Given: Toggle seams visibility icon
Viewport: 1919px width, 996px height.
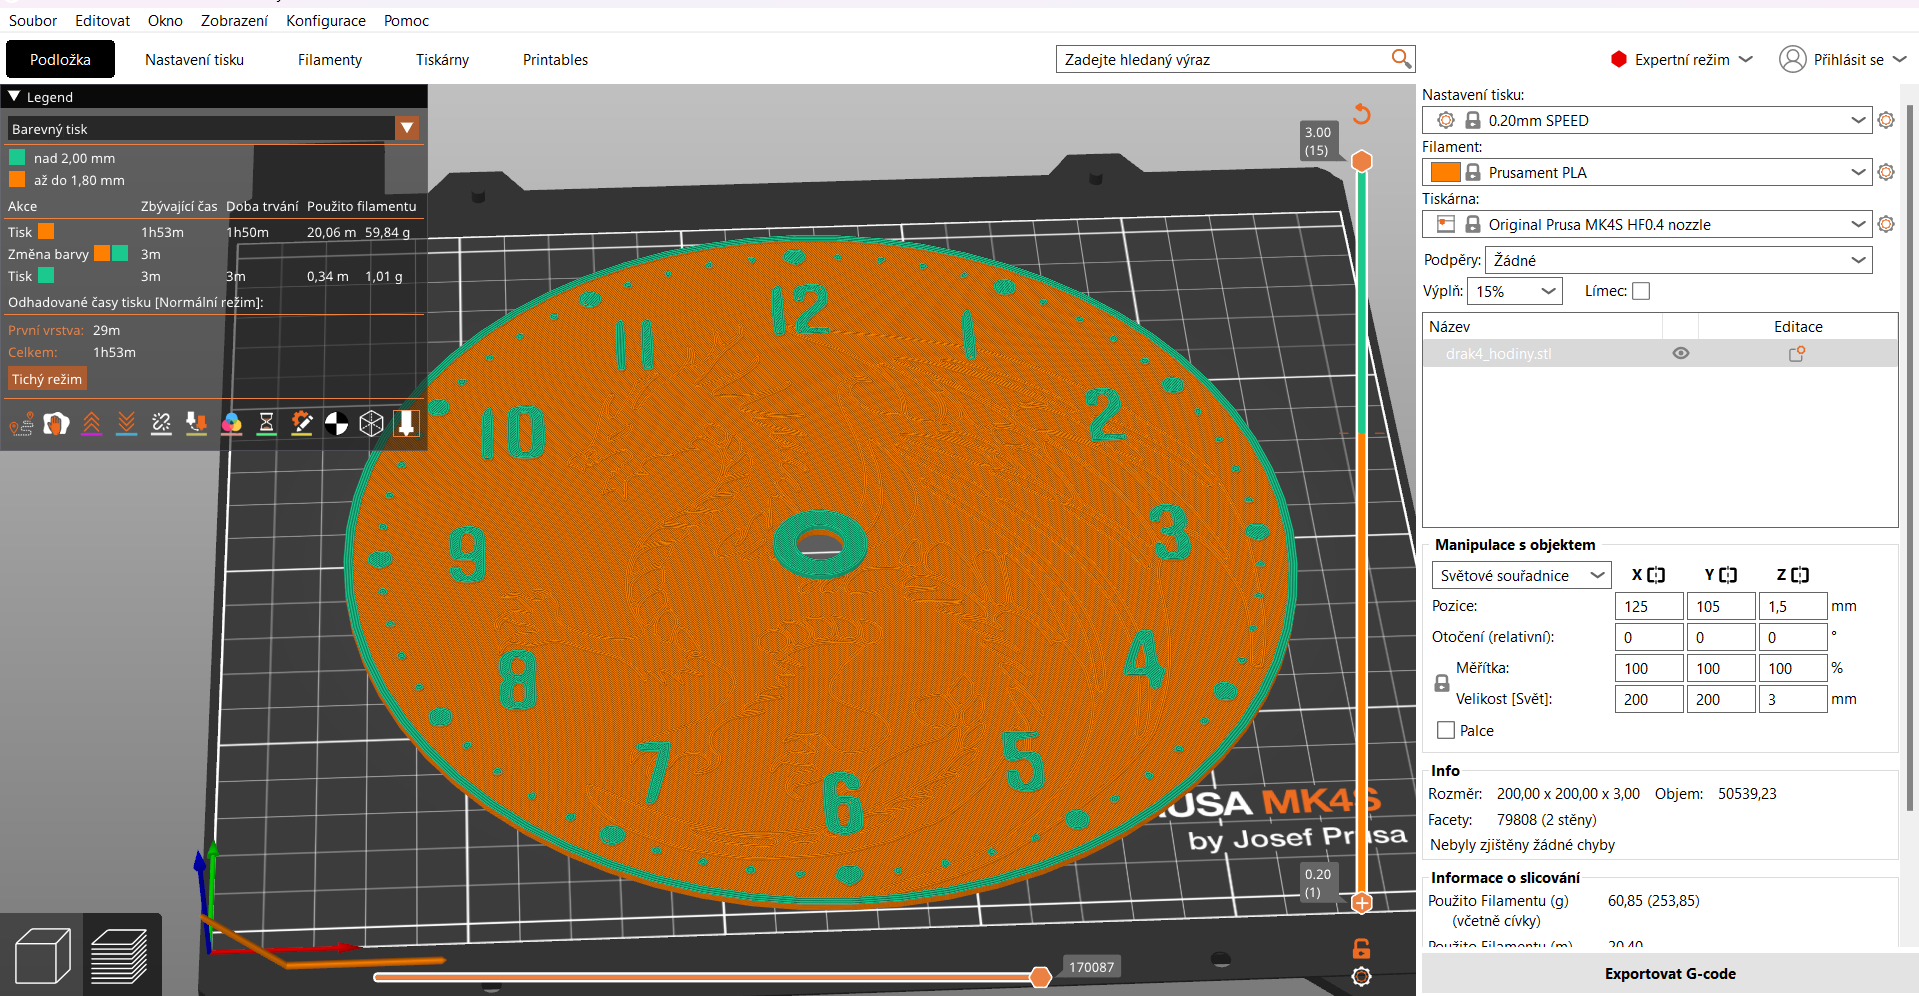Looking at the screenshot, I should (161, 424).
